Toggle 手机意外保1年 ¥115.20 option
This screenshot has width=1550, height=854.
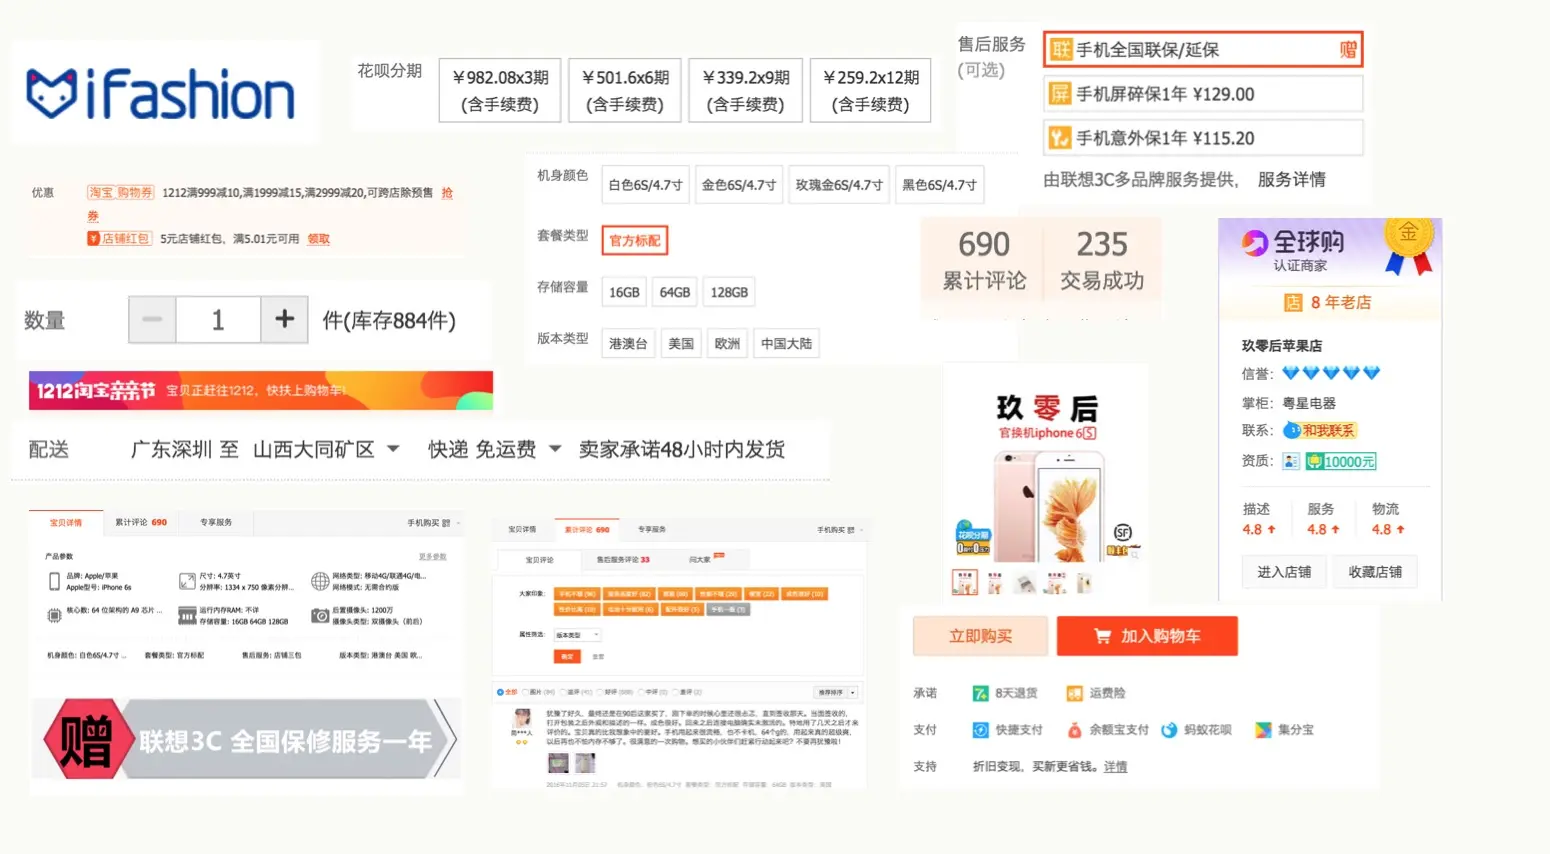click(1203, 138)
